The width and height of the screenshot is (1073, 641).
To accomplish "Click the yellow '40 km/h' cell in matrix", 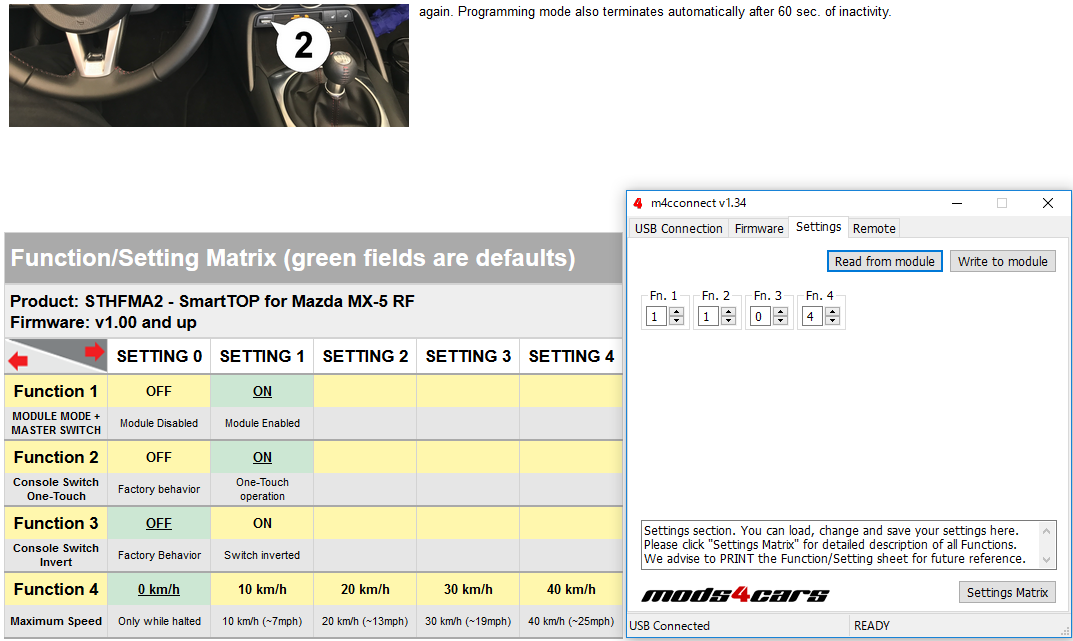I will pyautogui.click(x=571, y=589).
